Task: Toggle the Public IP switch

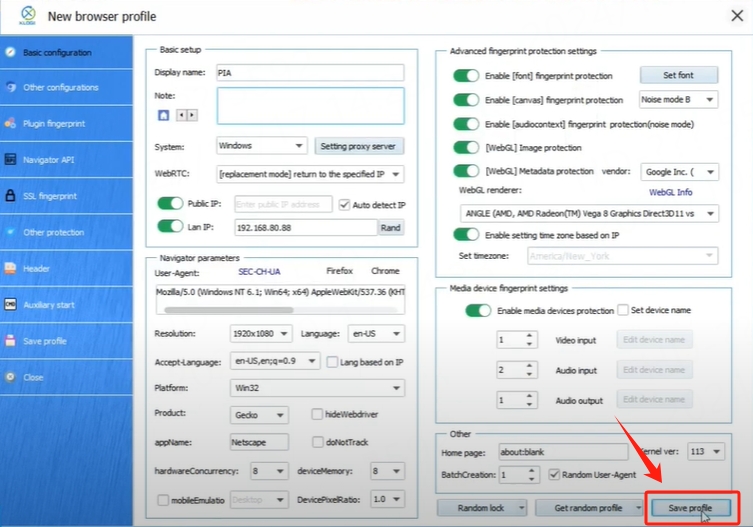Action: (170, 204)
